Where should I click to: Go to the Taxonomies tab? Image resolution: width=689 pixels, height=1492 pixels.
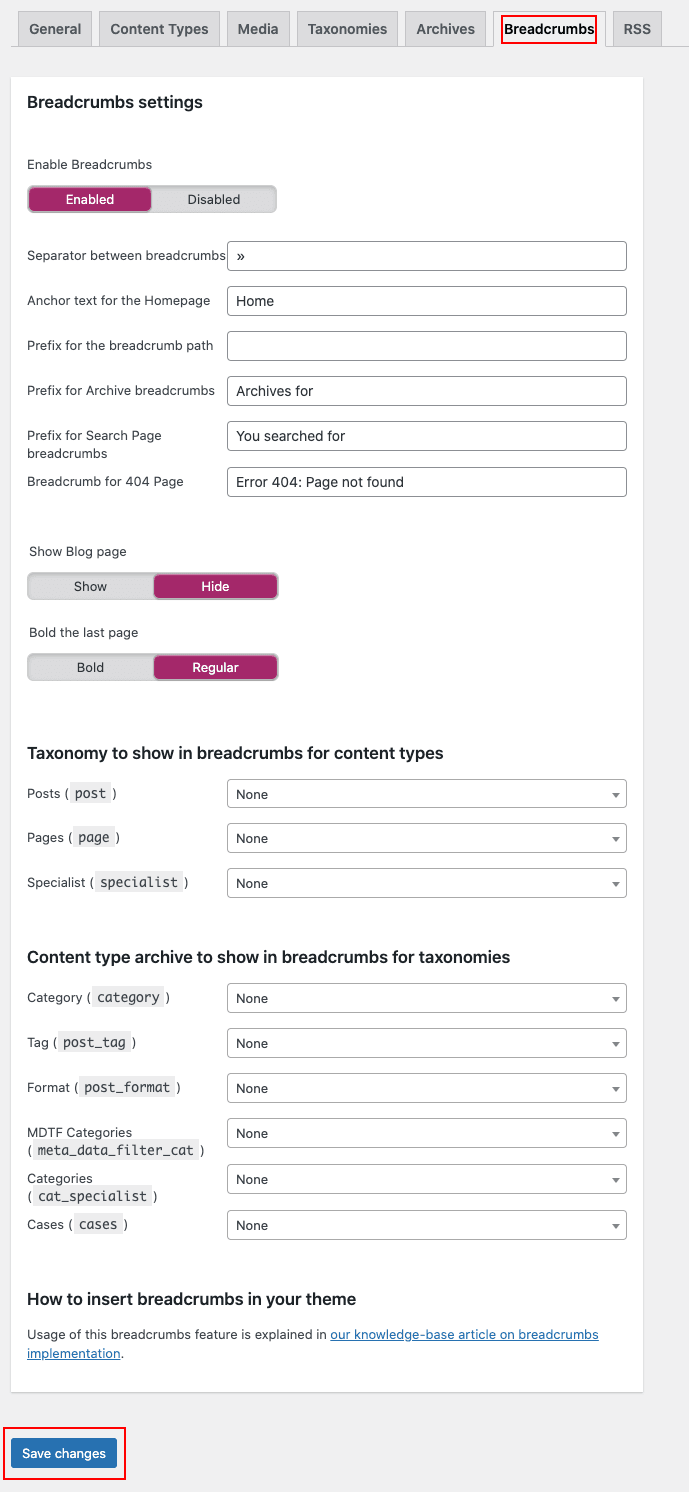click(347, 29)
